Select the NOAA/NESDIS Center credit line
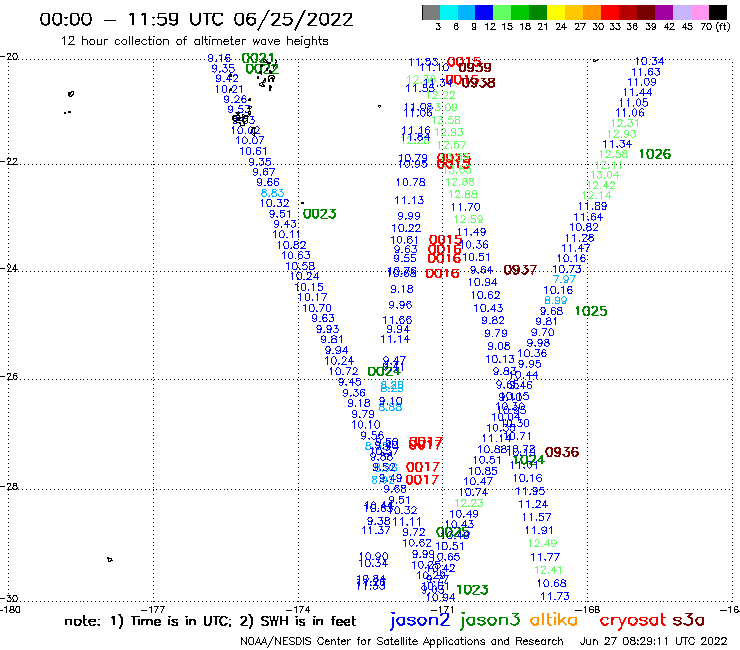The width and height of the screenshot is (740, 650). [x=402, y=642]
